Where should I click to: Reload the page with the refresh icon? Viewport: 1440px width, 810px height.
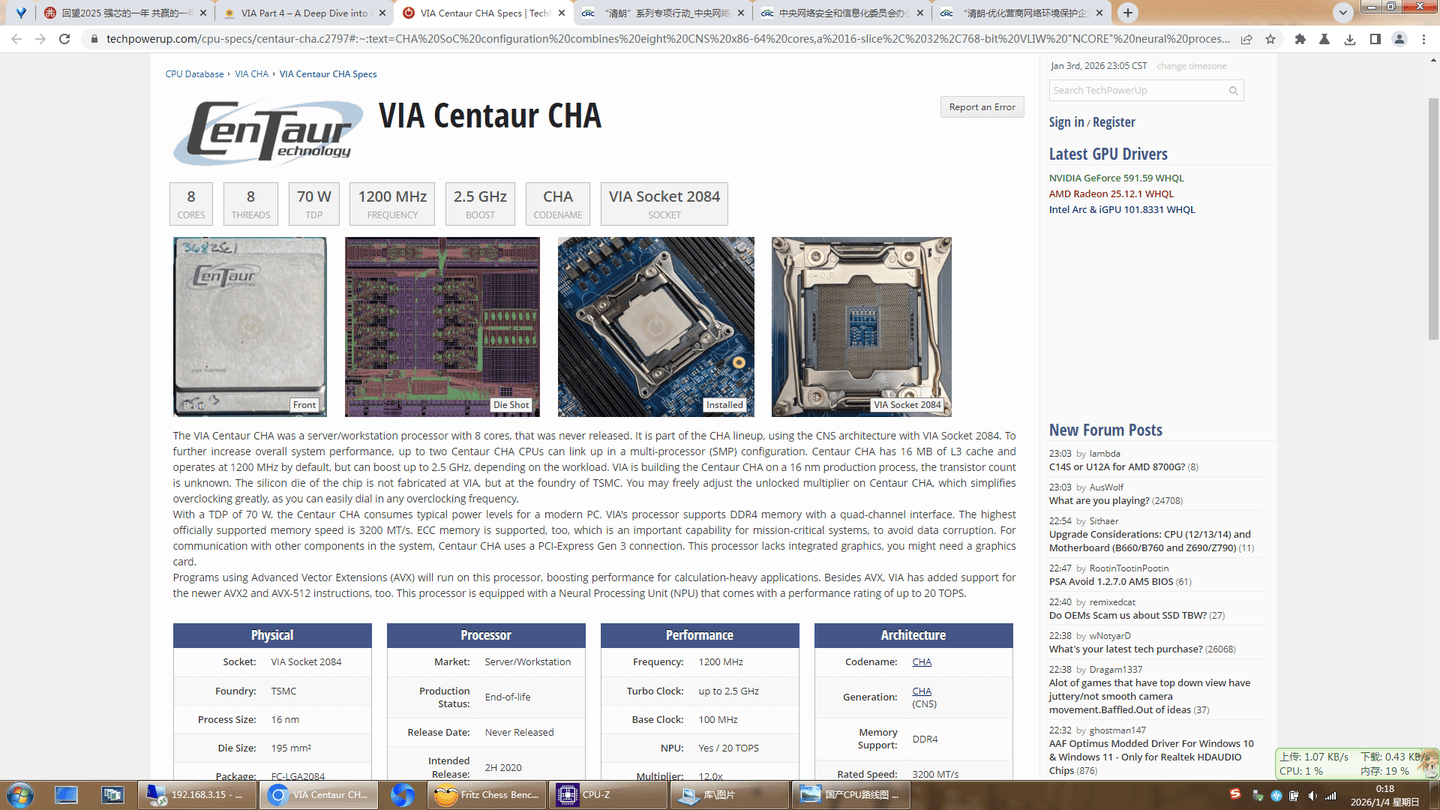point(65,39)
